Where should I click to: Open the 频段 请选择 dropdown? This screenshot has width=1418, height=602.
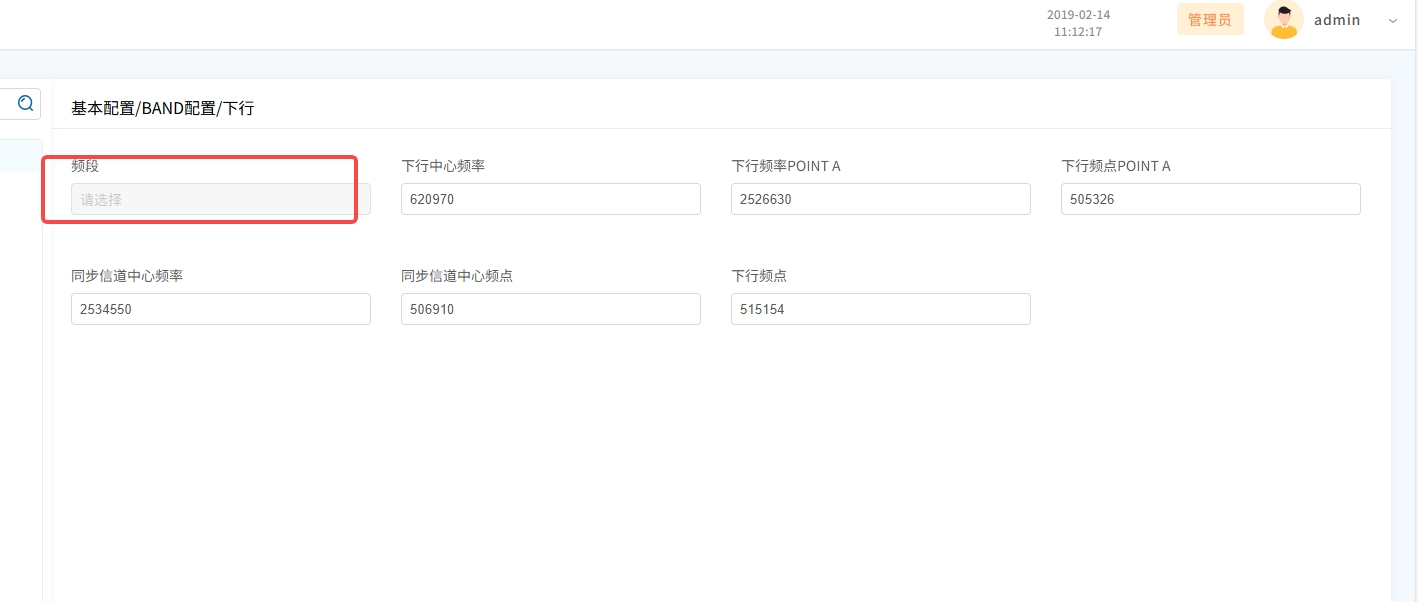pyautogui.click(x=220, y=199)
